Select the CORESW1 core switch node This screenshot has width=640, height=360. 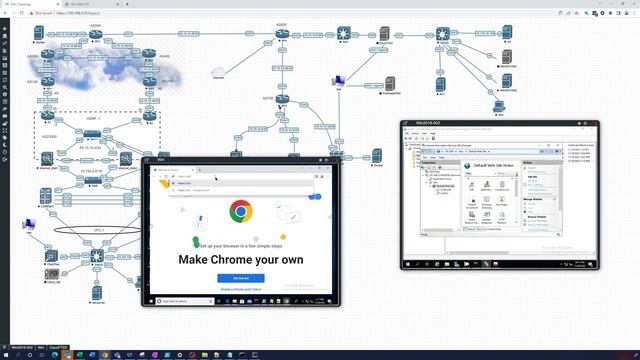click(x=46, y=196)
